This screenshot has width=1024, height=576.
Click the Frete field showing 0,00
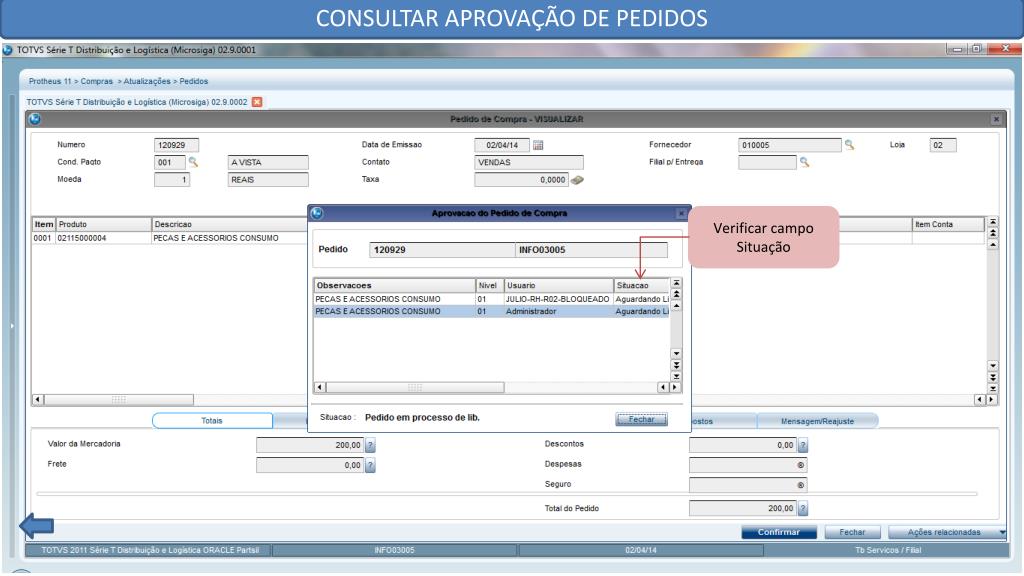310,466
